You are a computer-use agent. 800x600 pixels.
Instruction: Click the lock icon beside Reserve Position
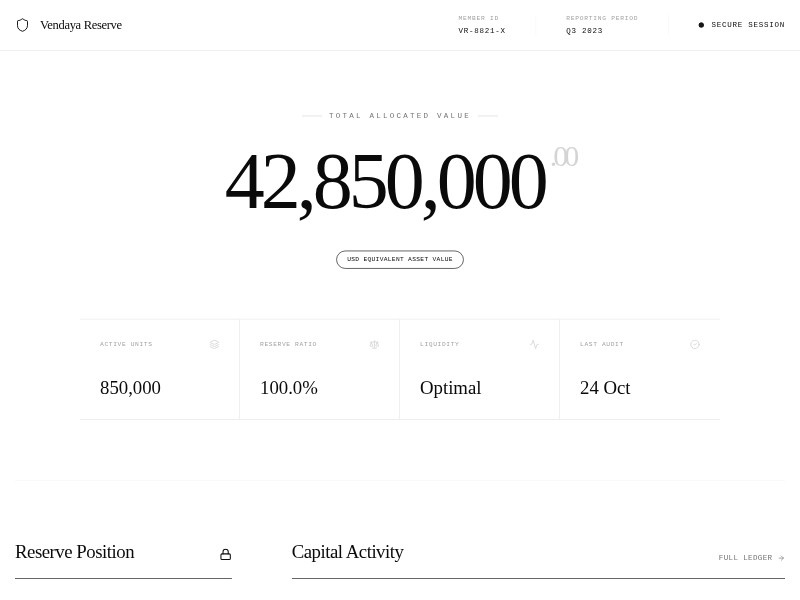point(226,554)
